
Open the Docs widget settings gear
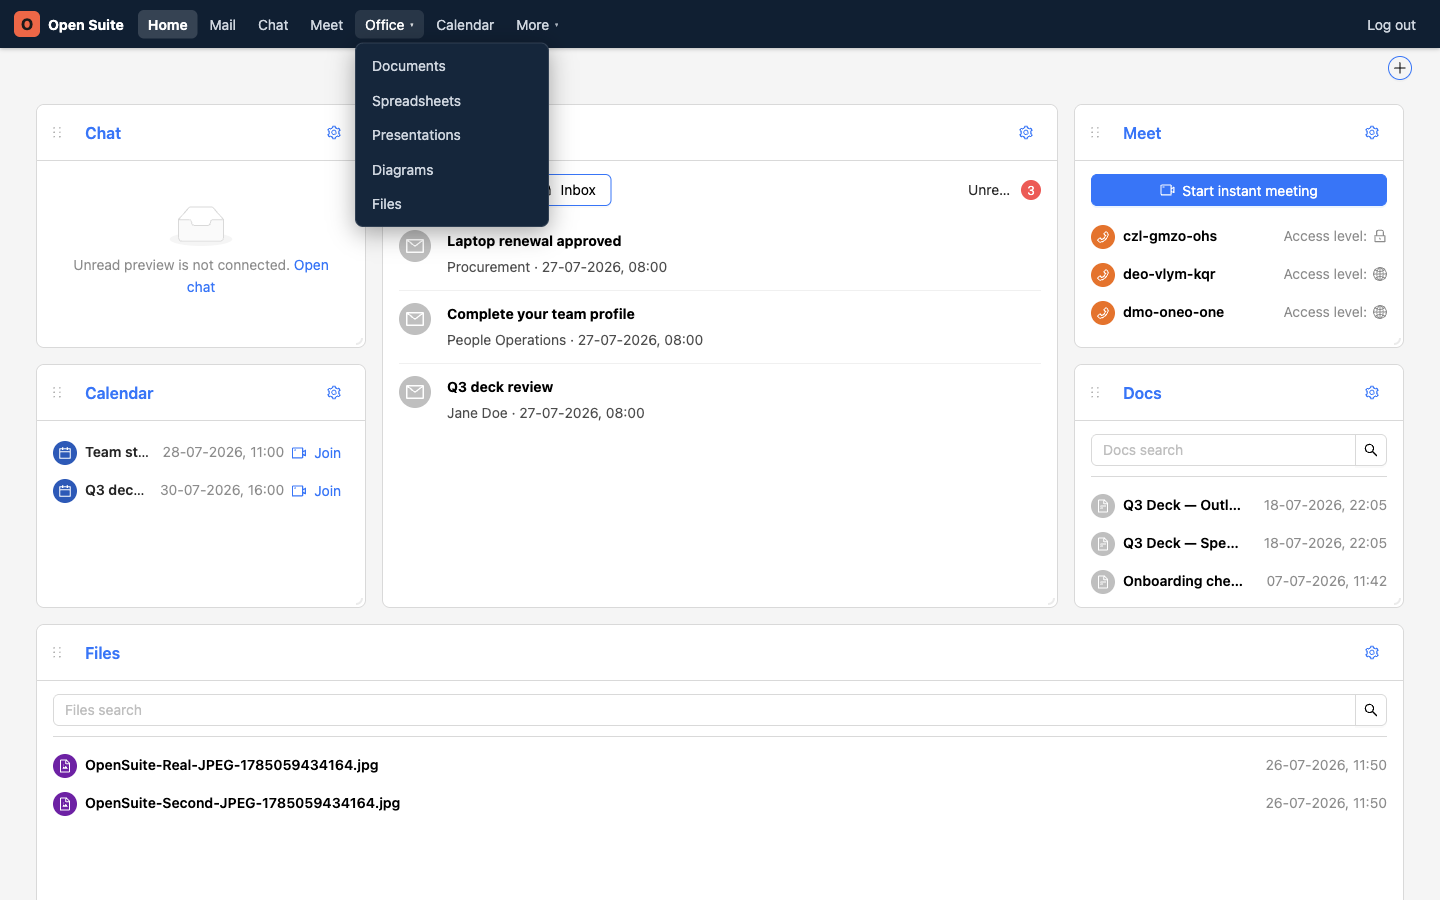pyautogui.click(x=1372, y=393)
